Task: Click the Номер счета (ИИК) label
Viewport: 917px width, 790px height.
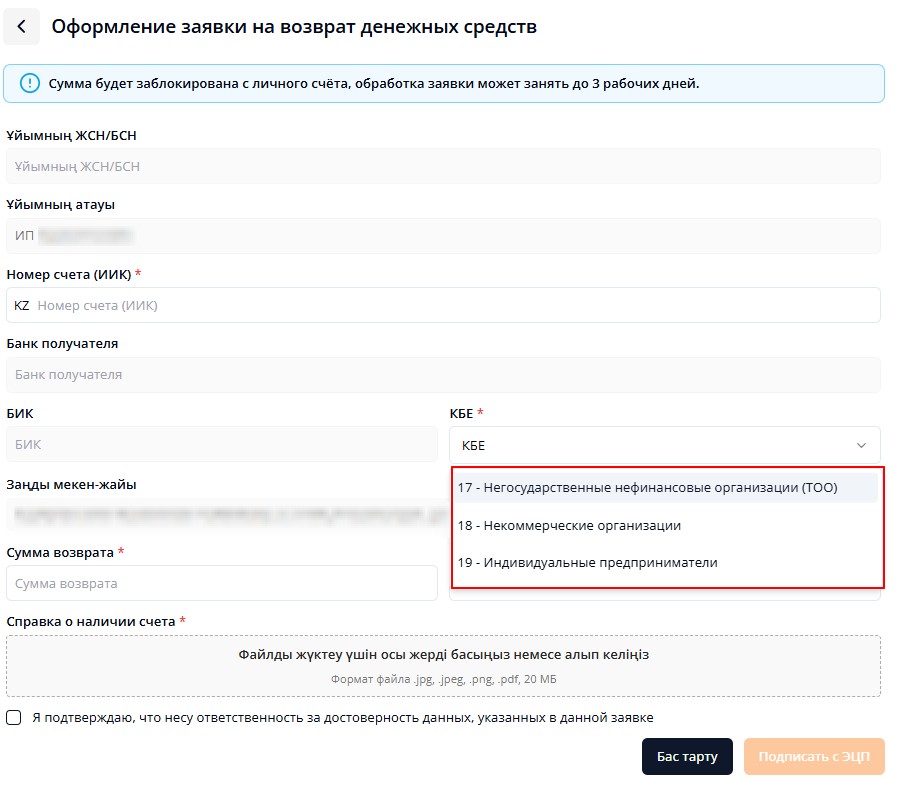Action: (69, 274)
